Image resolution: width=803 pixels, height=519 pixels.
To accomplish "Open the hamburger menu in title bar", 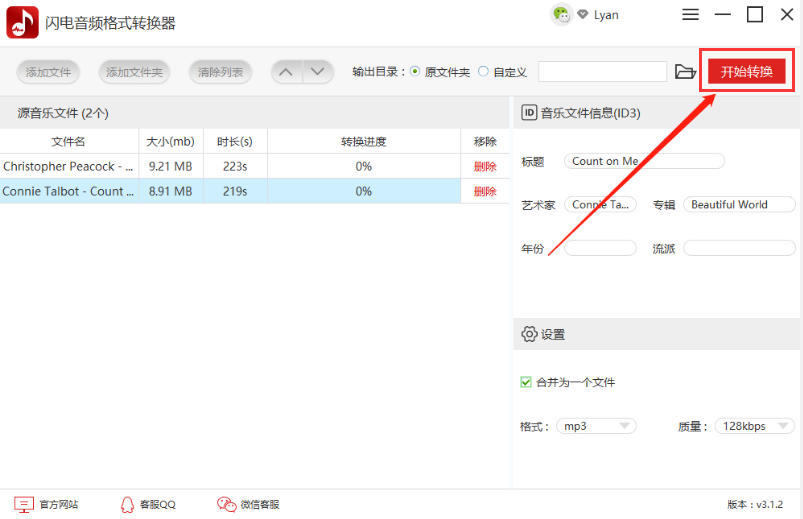I will click(x=690, y=15).
